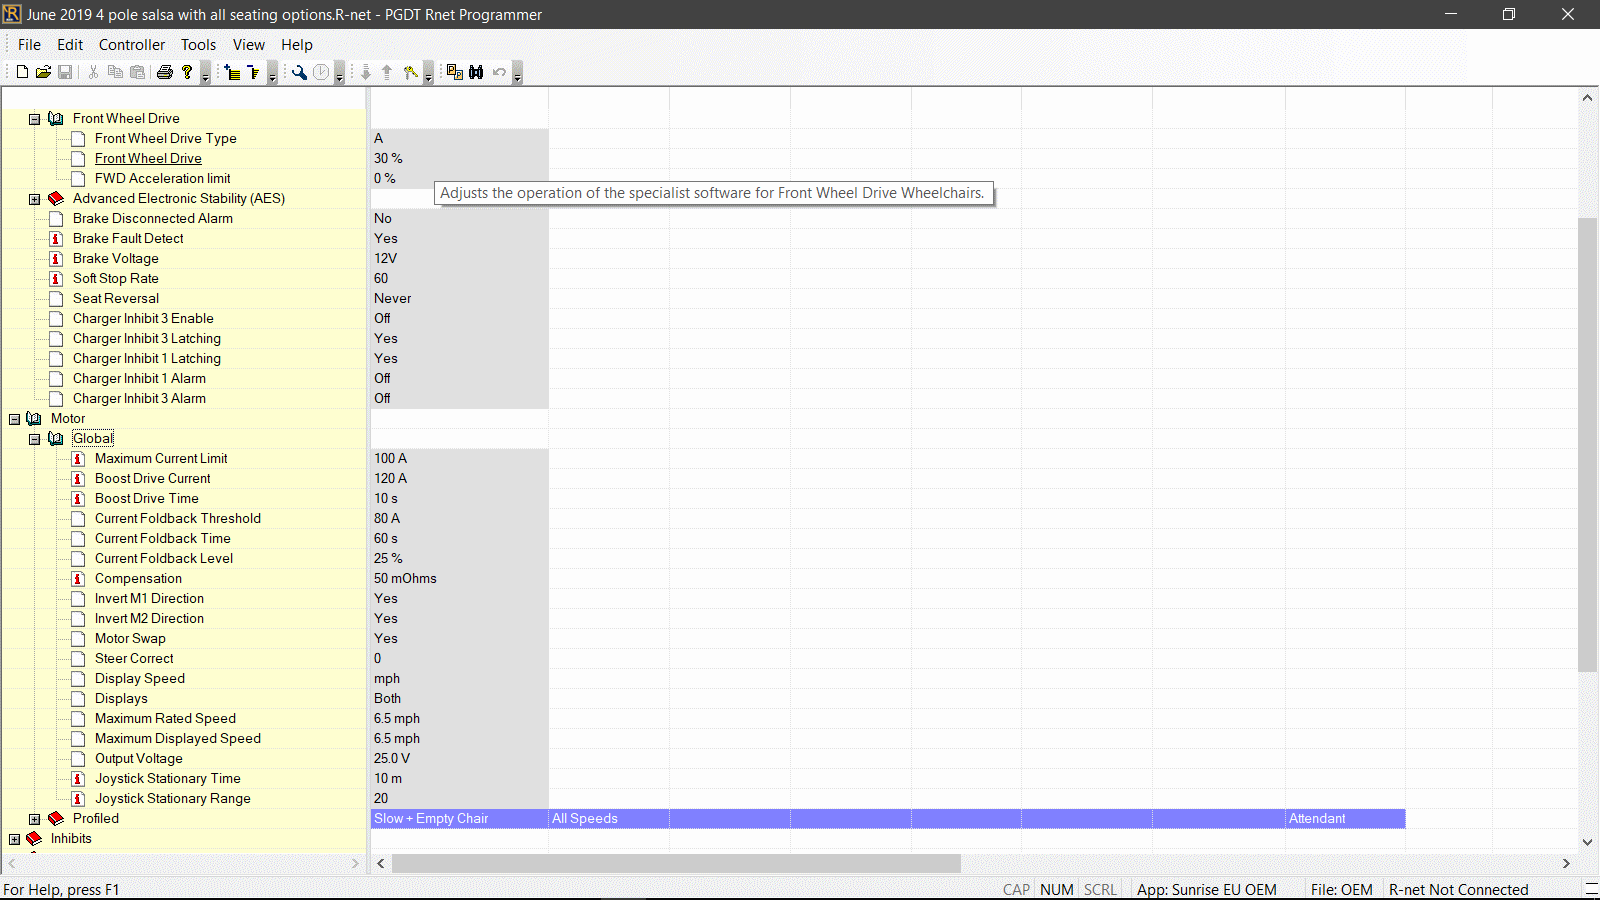1600x900 pixels.
Task: Collapse the Global motor node
Action: pyautogui.click(x=35, y=439)
